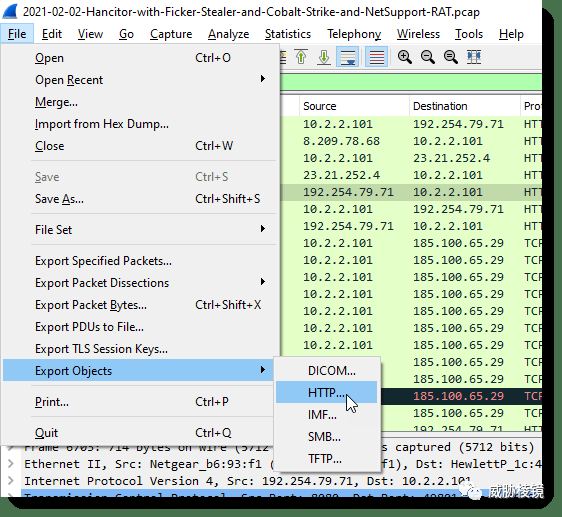The width and height of the screenshot is (562, 517).
Task: Click the zoom in magnifier icon
Action: coord(405,57)
